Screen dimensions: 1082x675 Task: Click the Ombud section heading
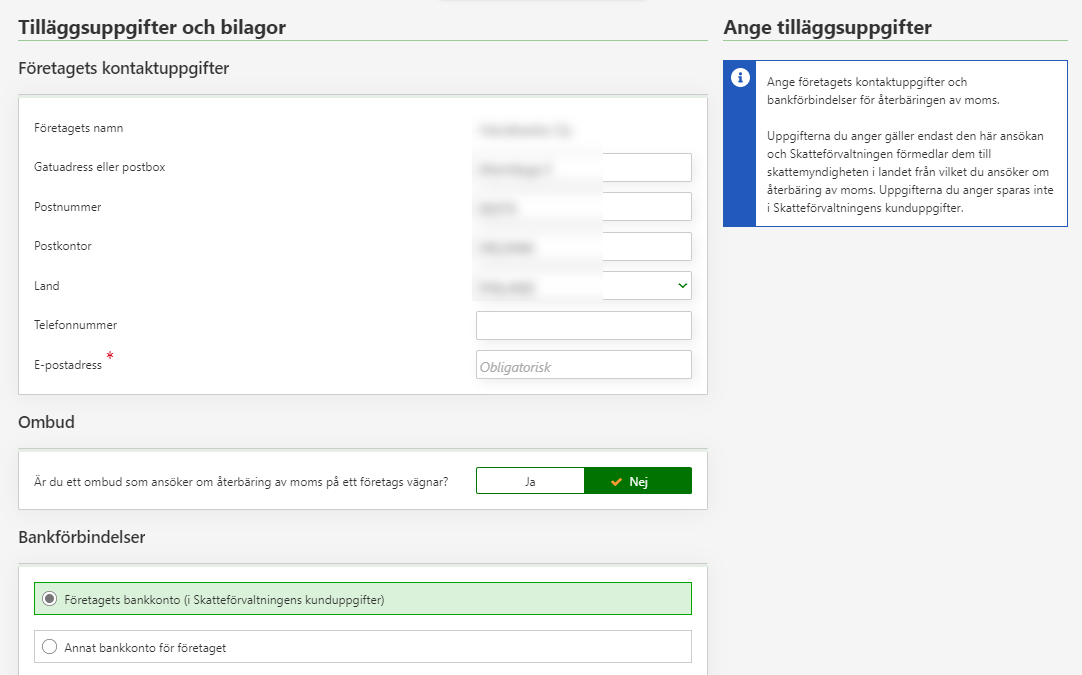[46, 422]
